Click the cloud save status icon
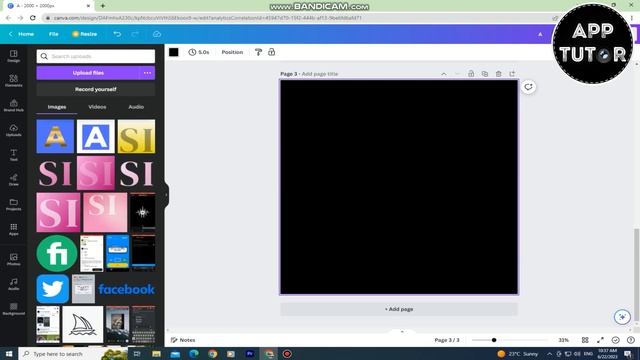This screenshot has height=360, width=640. click(x=157, y=34)
